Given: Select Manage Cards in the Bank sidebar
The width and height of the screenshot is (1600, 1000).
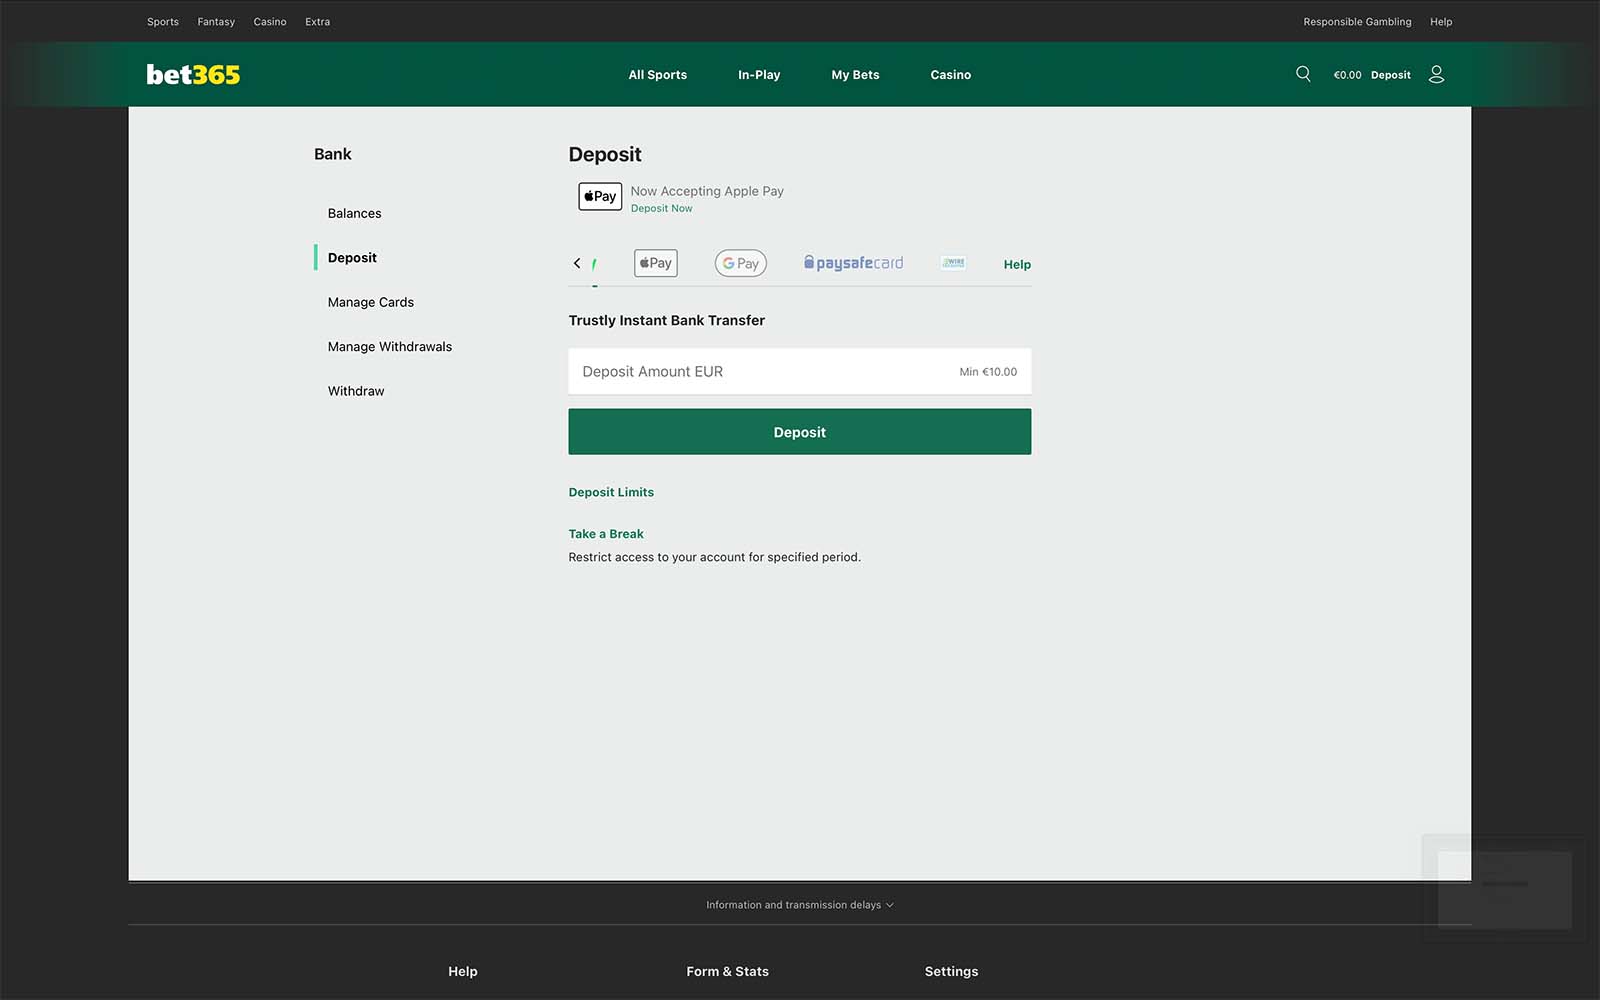Looking at the screenshot, I should pos(370,302).
